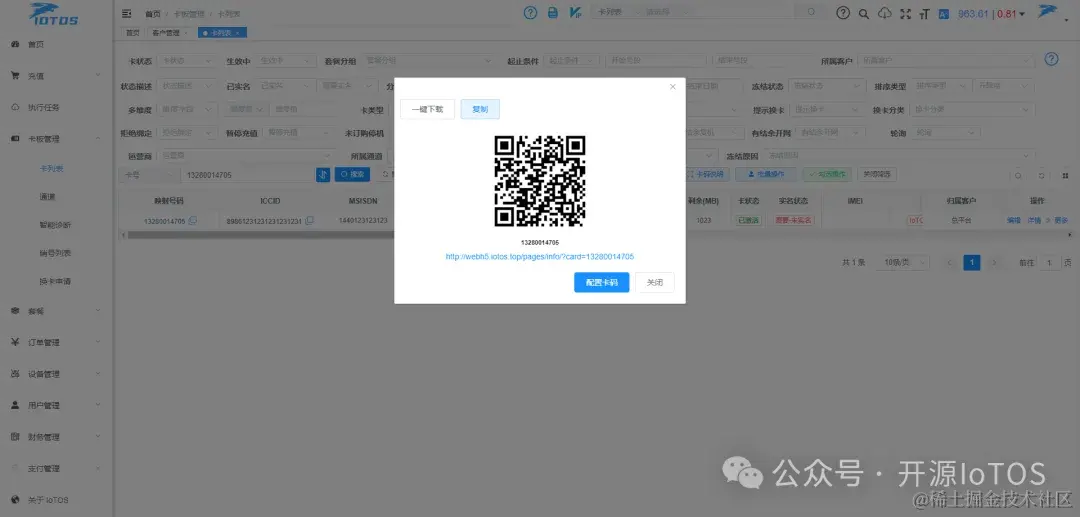1080x517 pixels.
Task: Click the IoTOS avatar logo at top right
Action: point(1048,12)
